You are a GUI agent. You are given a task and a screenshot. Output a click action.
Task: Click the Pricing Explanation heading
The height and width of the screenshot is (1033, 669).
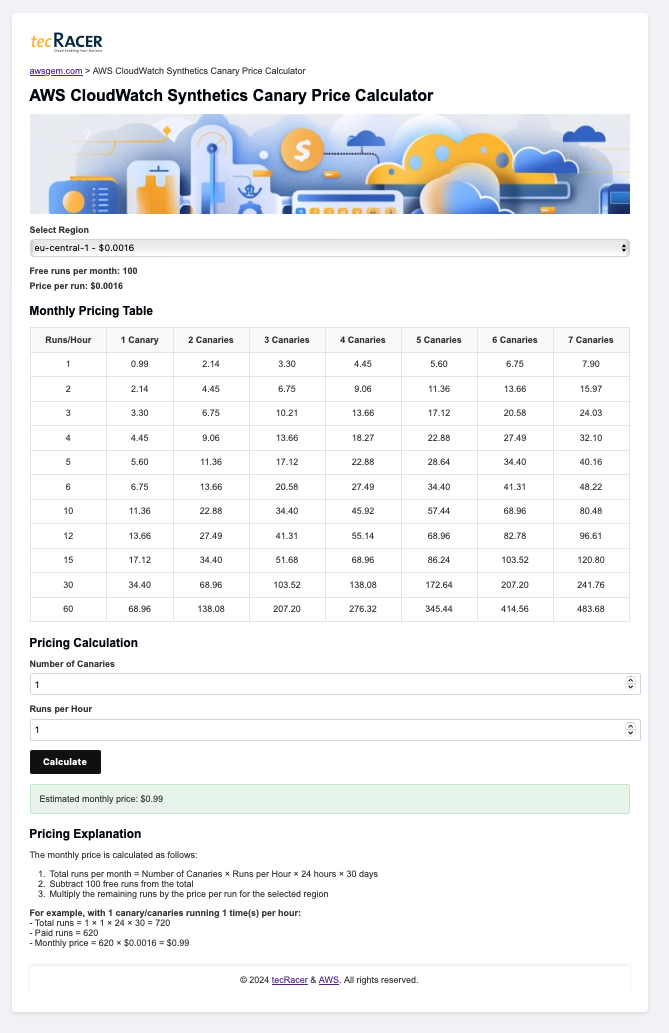click(x=85, y=834)
